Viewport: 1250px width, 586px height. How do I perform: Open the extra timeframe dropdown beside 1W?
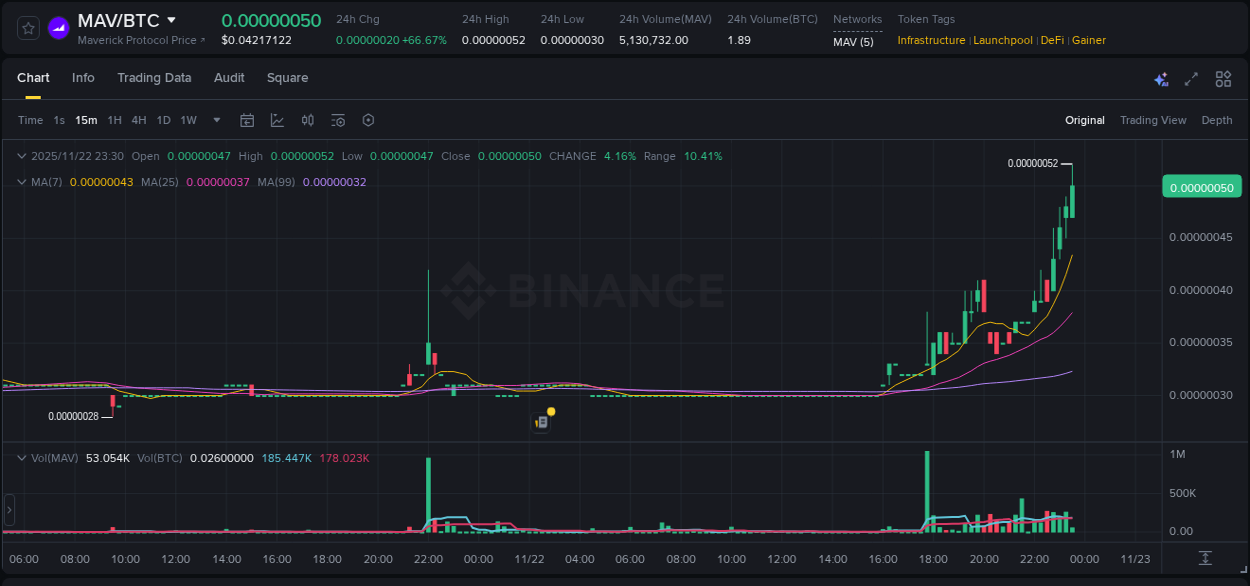point(215,120)
